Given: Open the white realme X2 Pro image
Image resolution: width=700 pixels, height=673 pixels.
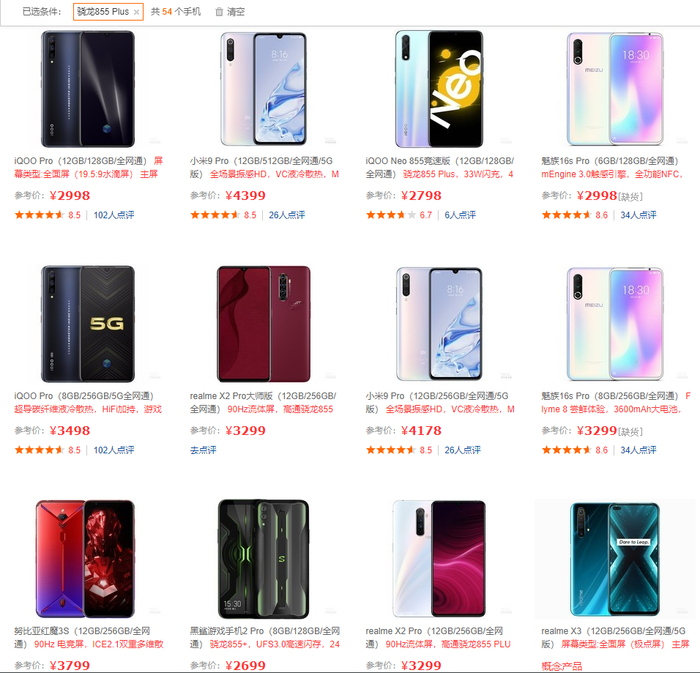Looking at the screenshot, I should (439, 559).
